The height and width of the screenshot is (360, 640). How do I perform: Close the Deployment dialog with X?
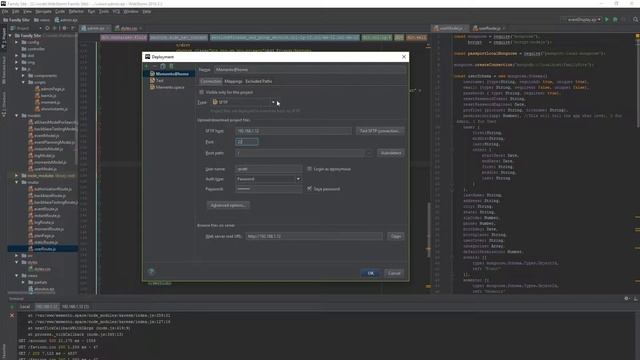(404, 57)
